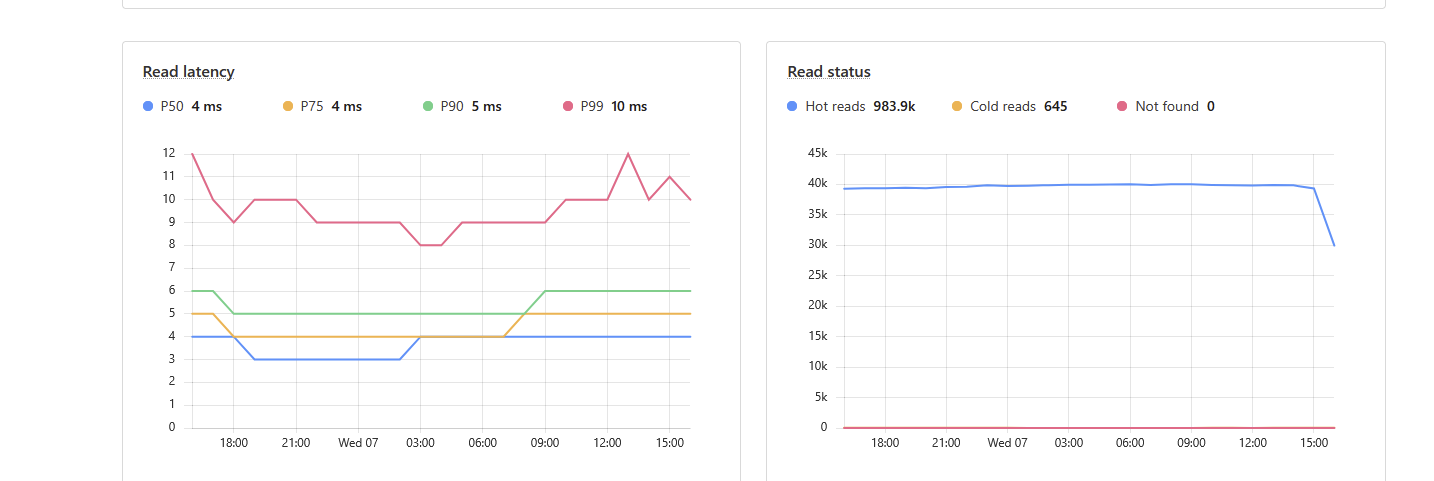Screen dimensions: 1434x481
Task: Click "Wed 07" on the Read status axis
Action: (1007, 442)
